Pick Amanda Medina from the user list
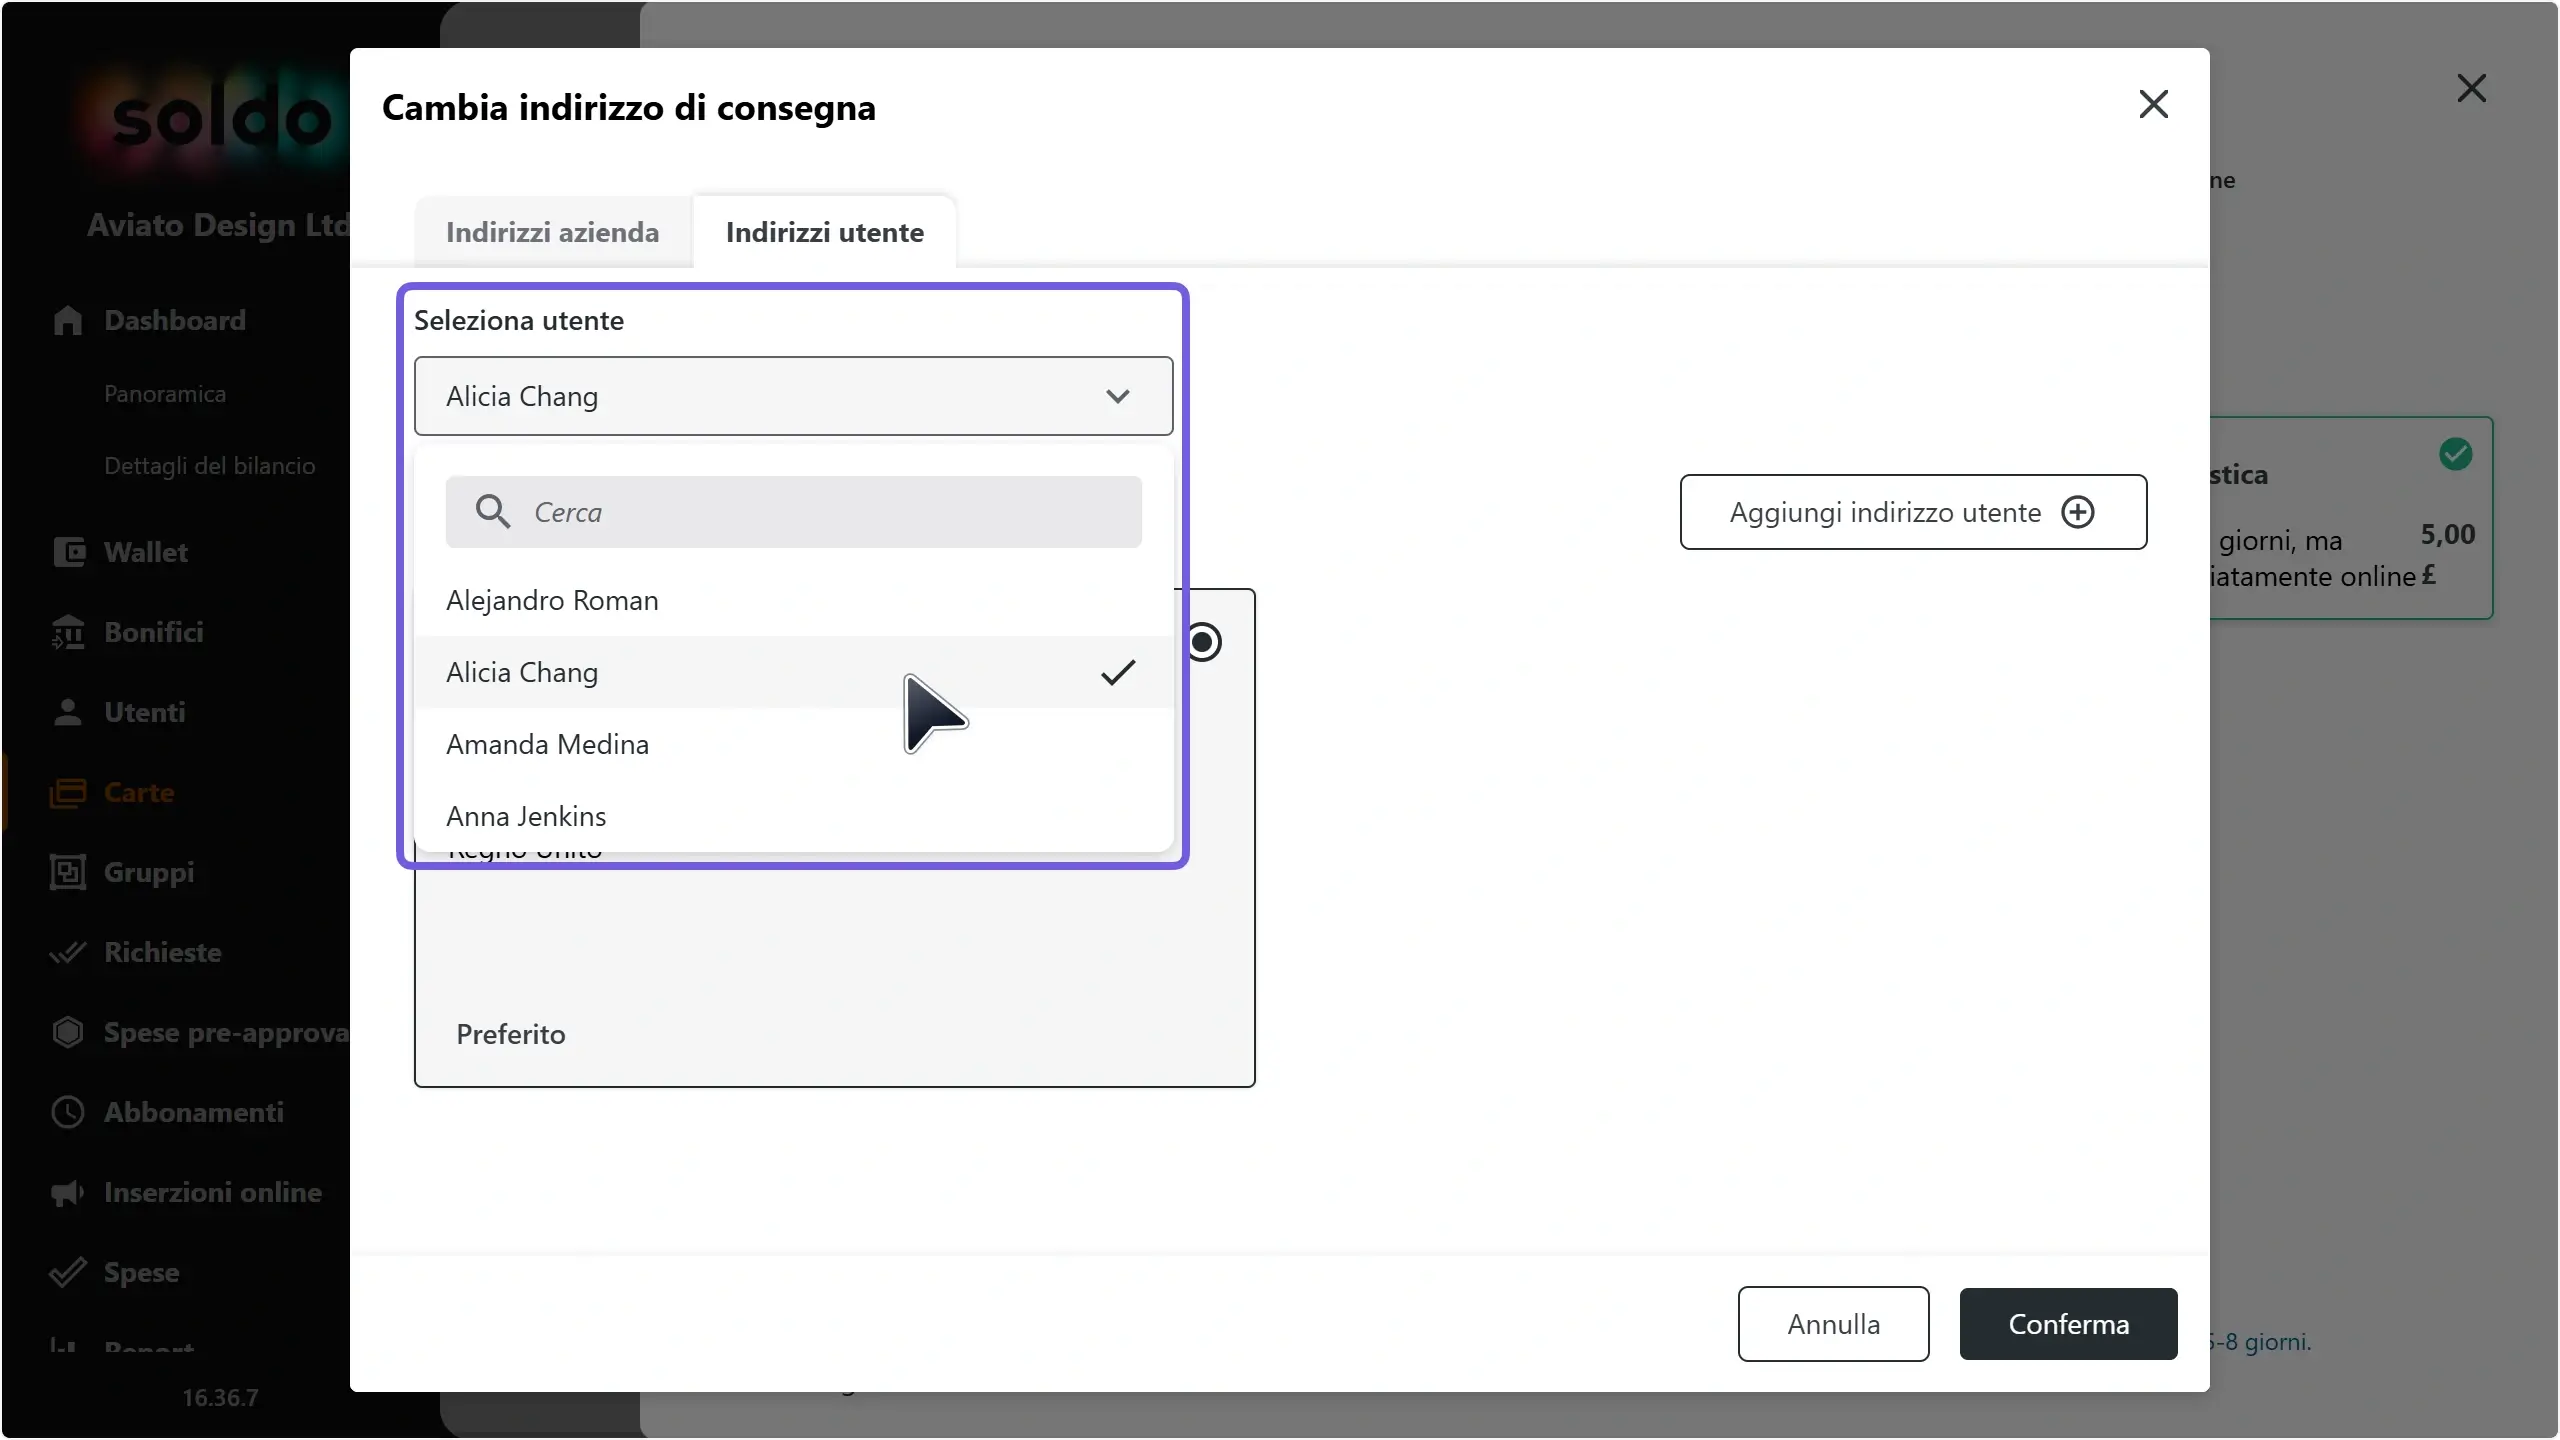This screenshot has height=1440, width=2560. click(x=793, y=744)
